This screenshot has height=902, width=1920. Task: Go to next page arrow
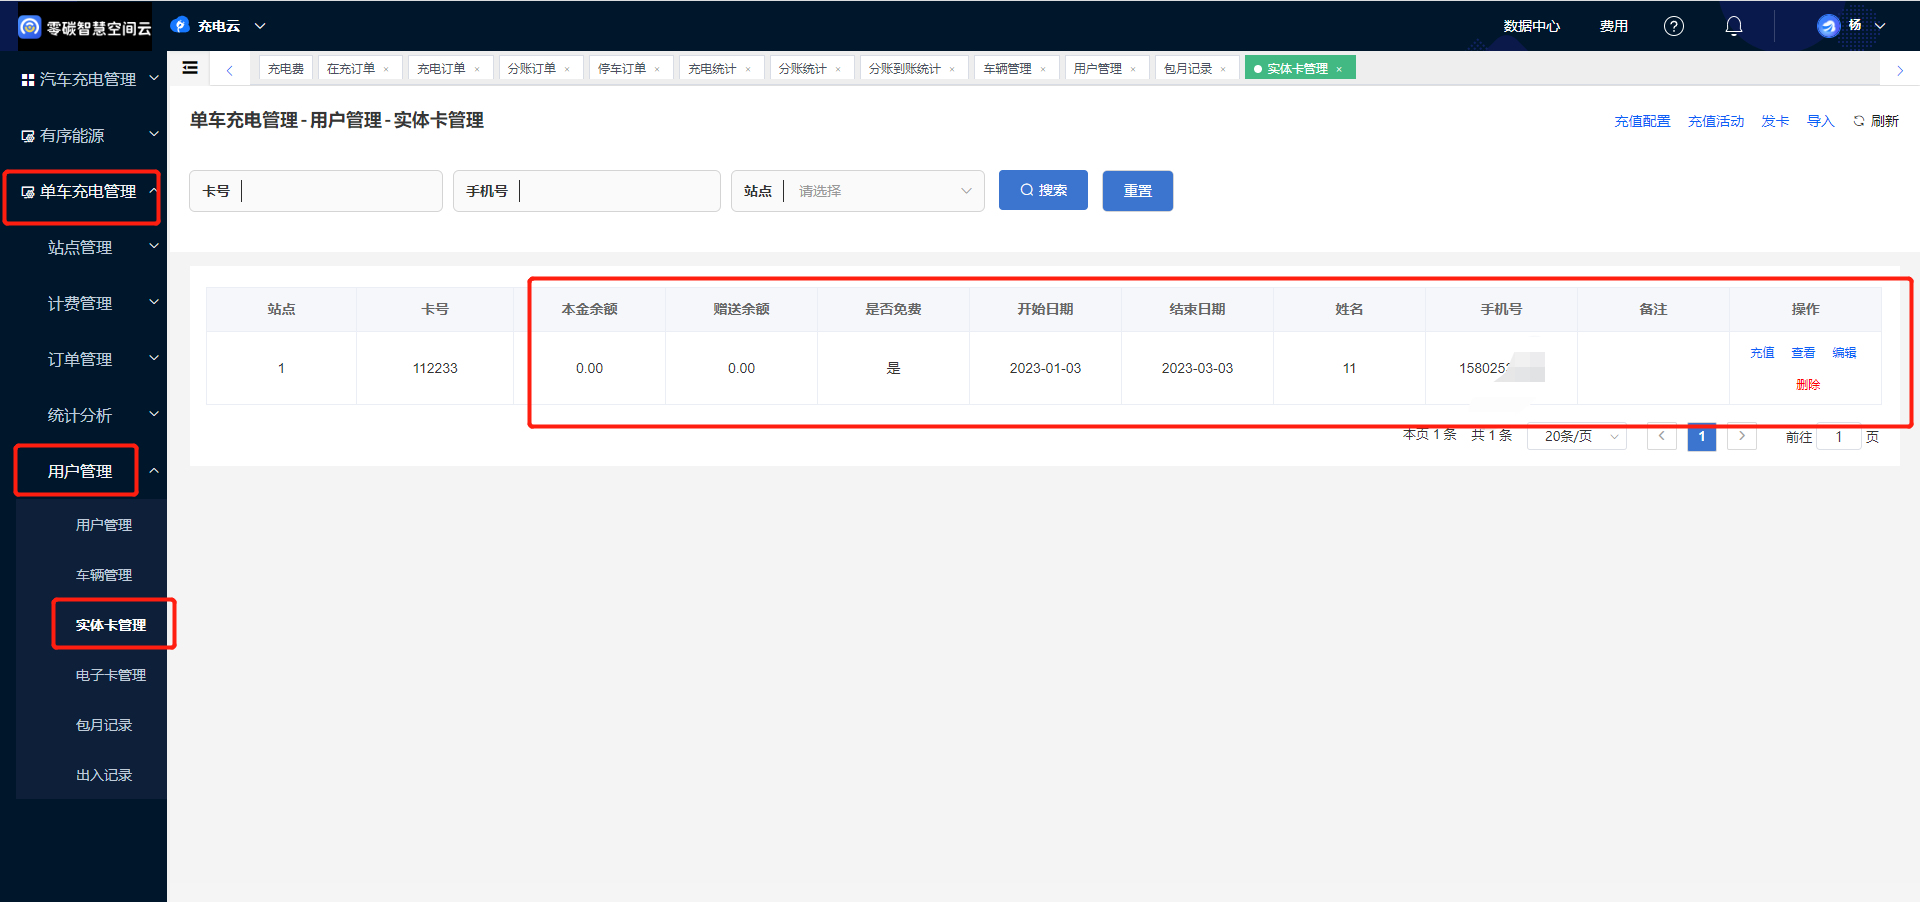tap(1742, 436)
